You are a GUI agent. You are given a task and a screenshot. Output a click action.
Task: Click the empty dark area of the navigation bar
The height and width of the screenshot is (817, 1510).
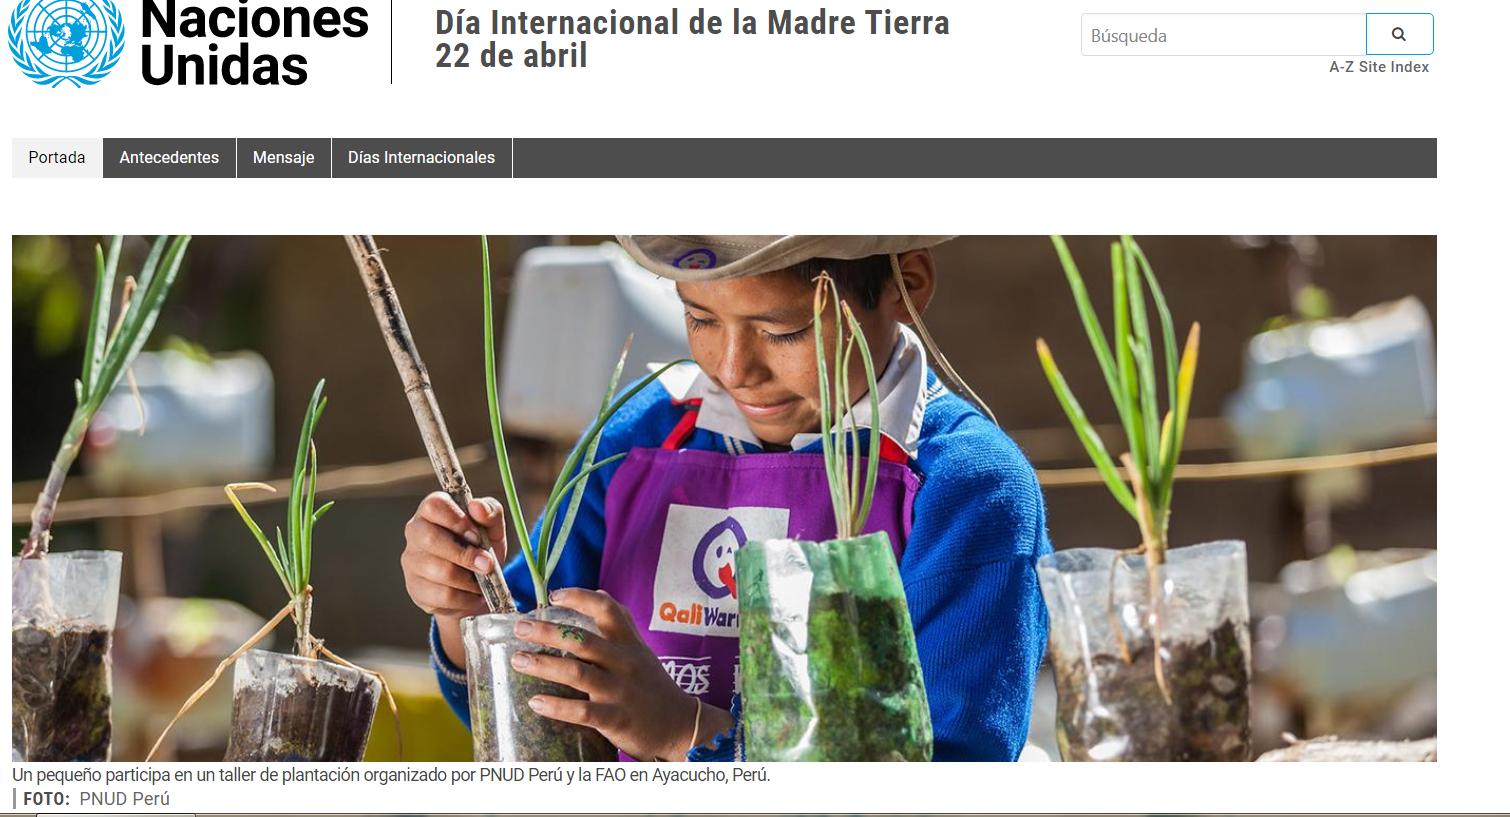(974, 158)
